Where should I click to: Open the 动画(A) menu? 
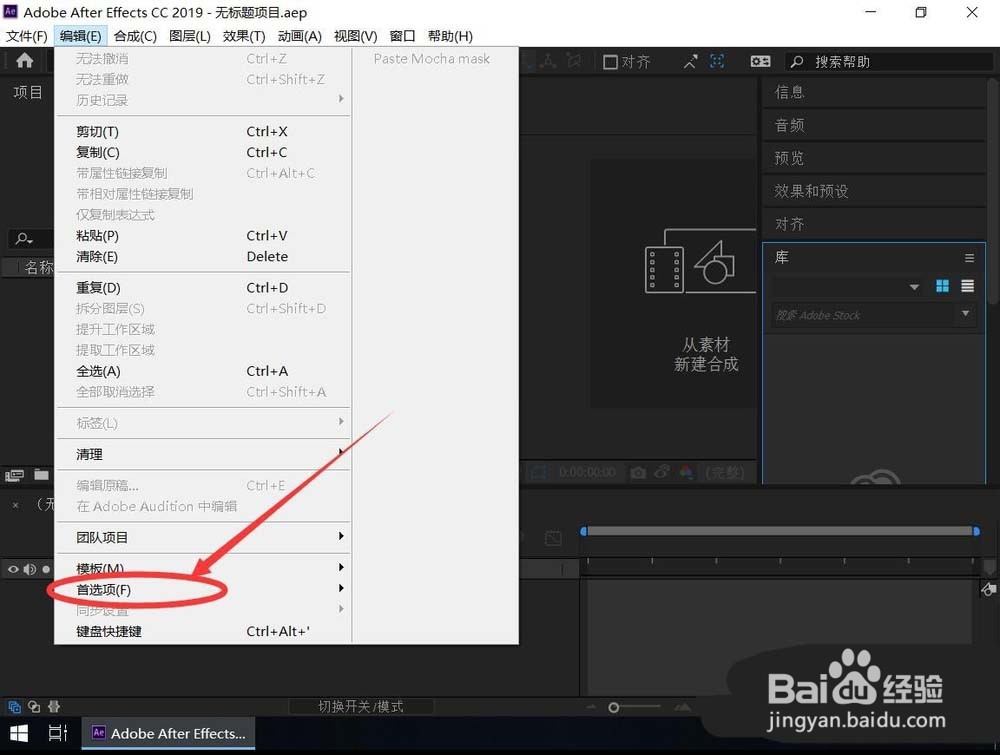click(300, 36)
